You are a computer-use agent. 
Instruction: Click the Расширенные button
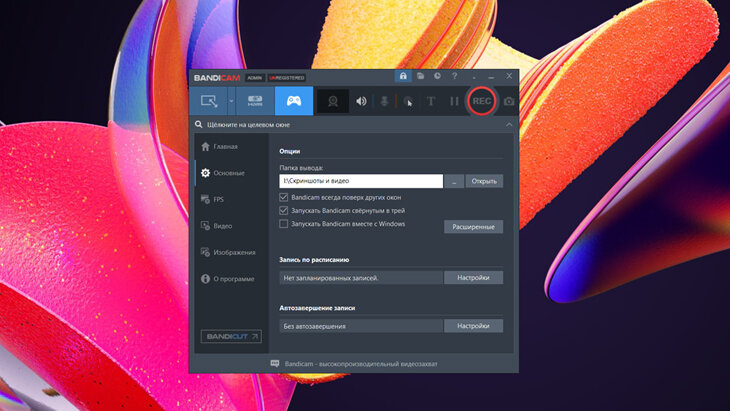point(473,227)
